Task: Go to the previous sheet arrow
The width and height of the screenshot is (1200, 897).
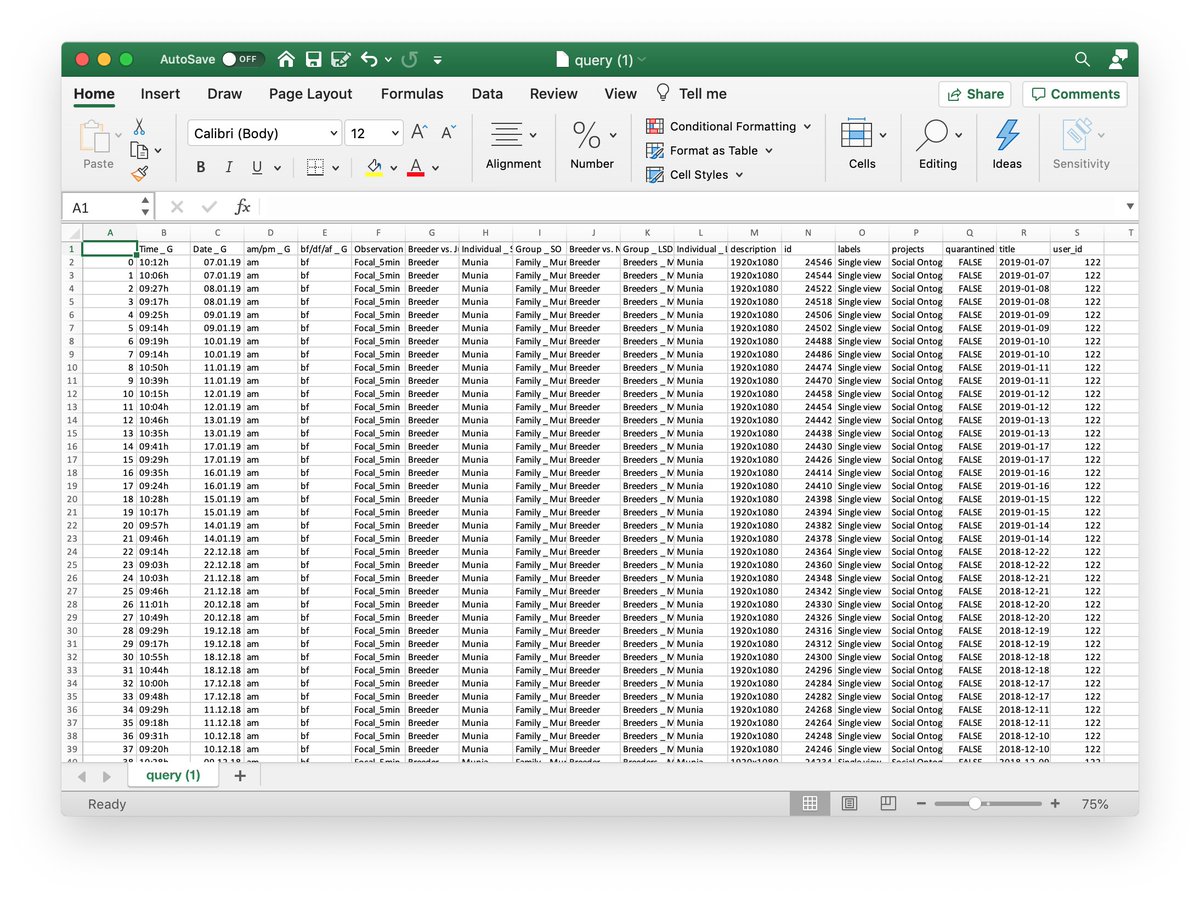Action: click(82, 776)
